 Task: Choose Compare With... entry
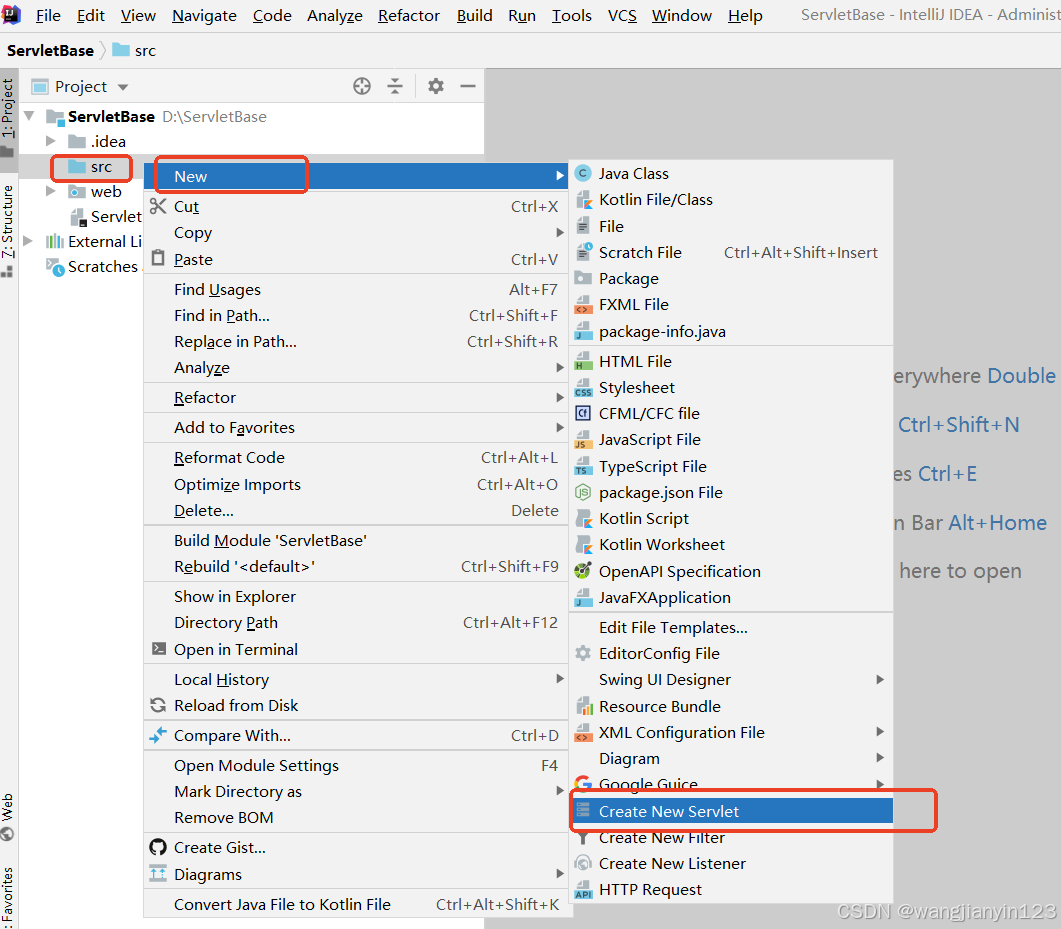tap(358, 735)
